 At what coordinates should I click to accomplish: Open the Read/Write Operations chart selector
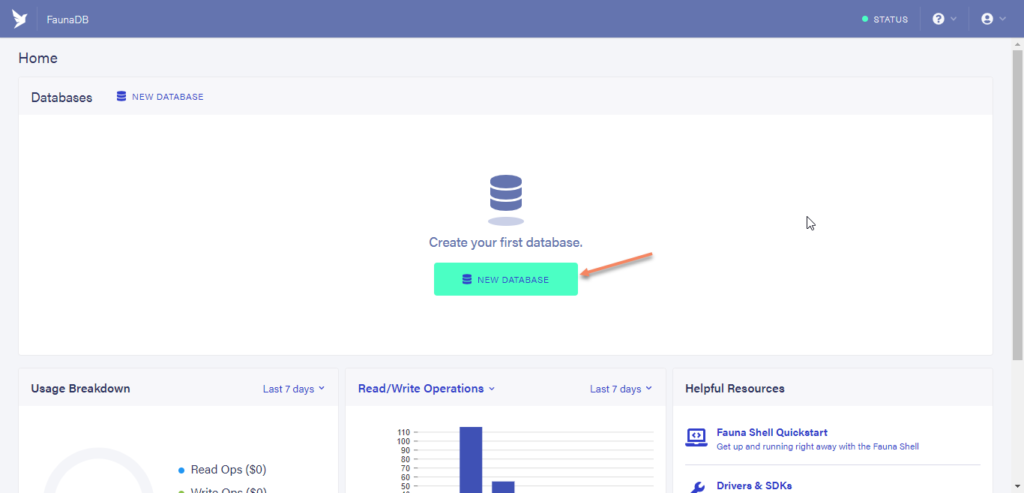[x=426, y=389]
